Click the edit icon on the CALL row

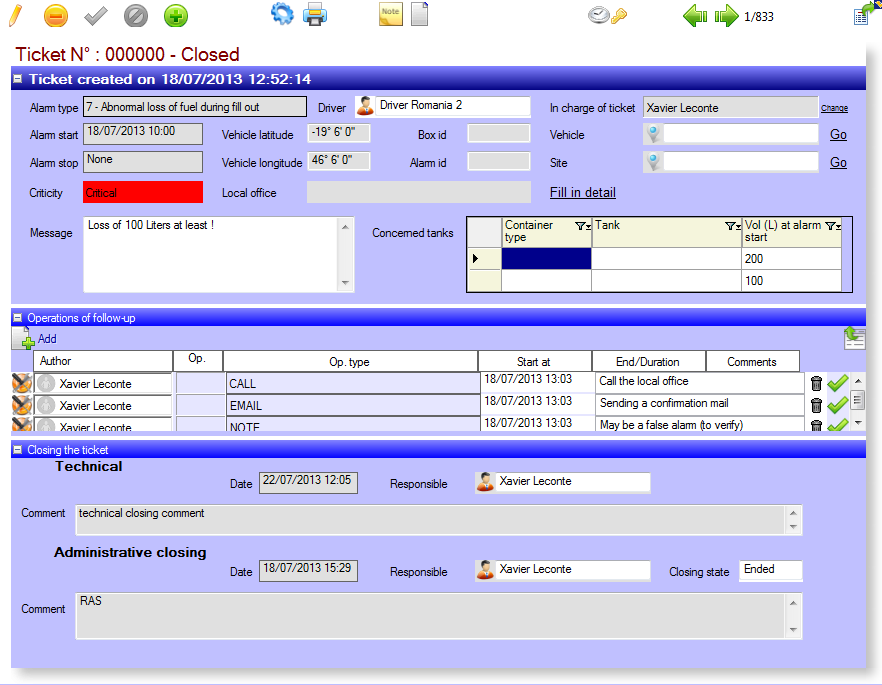point(22,383)
